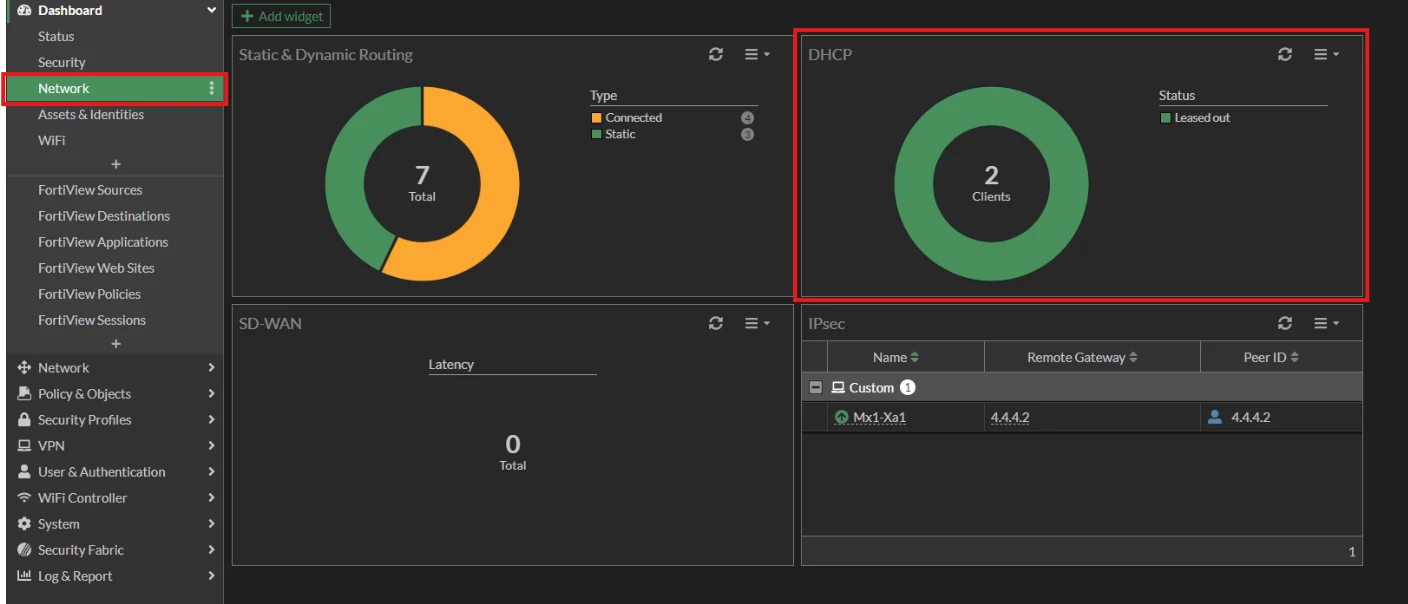The width and height of the screenshot is (1408, 604).
Task: Open the Network dashboard options (three dots)
Action: (211, 89)
